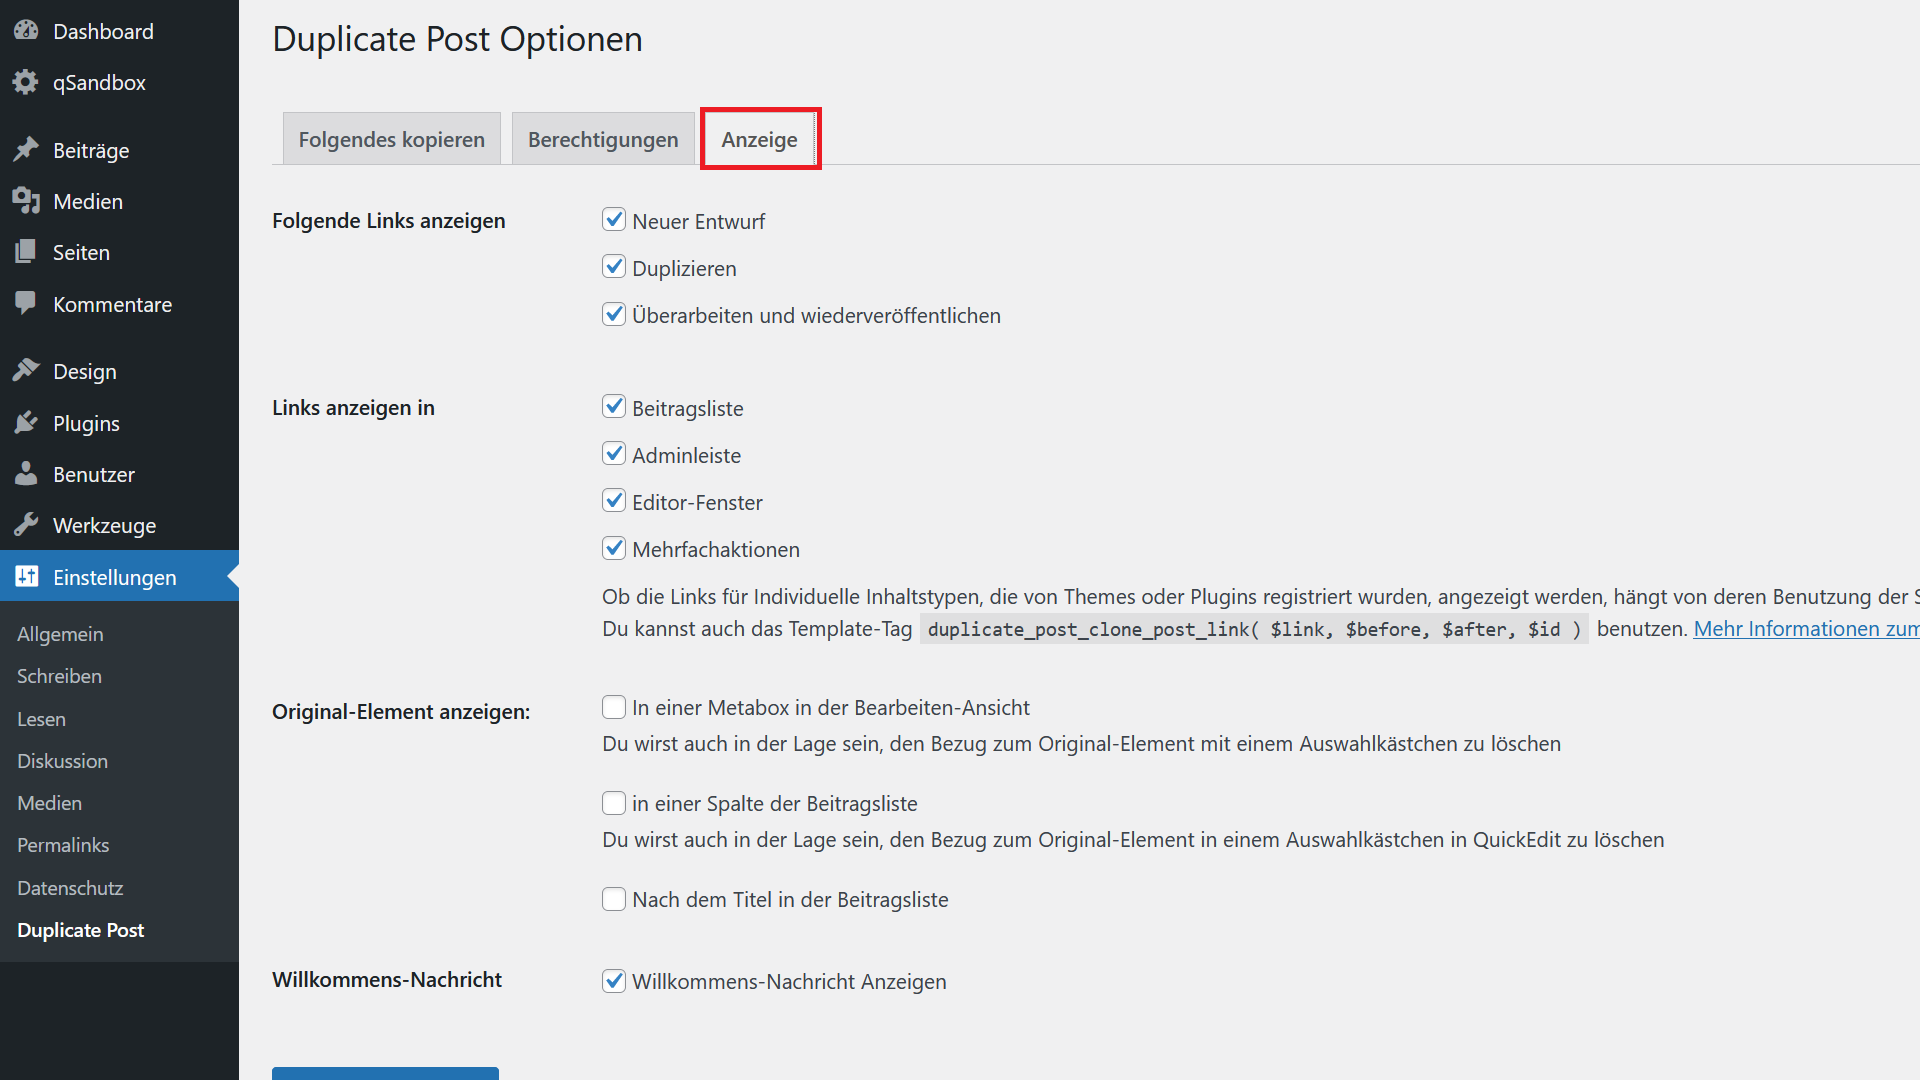Screen dimensions: 1920x1080
Task: Open the Benutzer menu item
Action: 119,474
